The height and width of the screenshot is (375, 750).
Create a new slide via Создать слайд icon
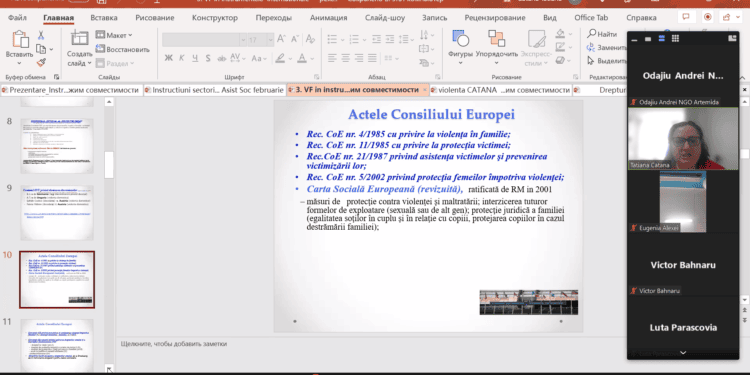[79, 38]
